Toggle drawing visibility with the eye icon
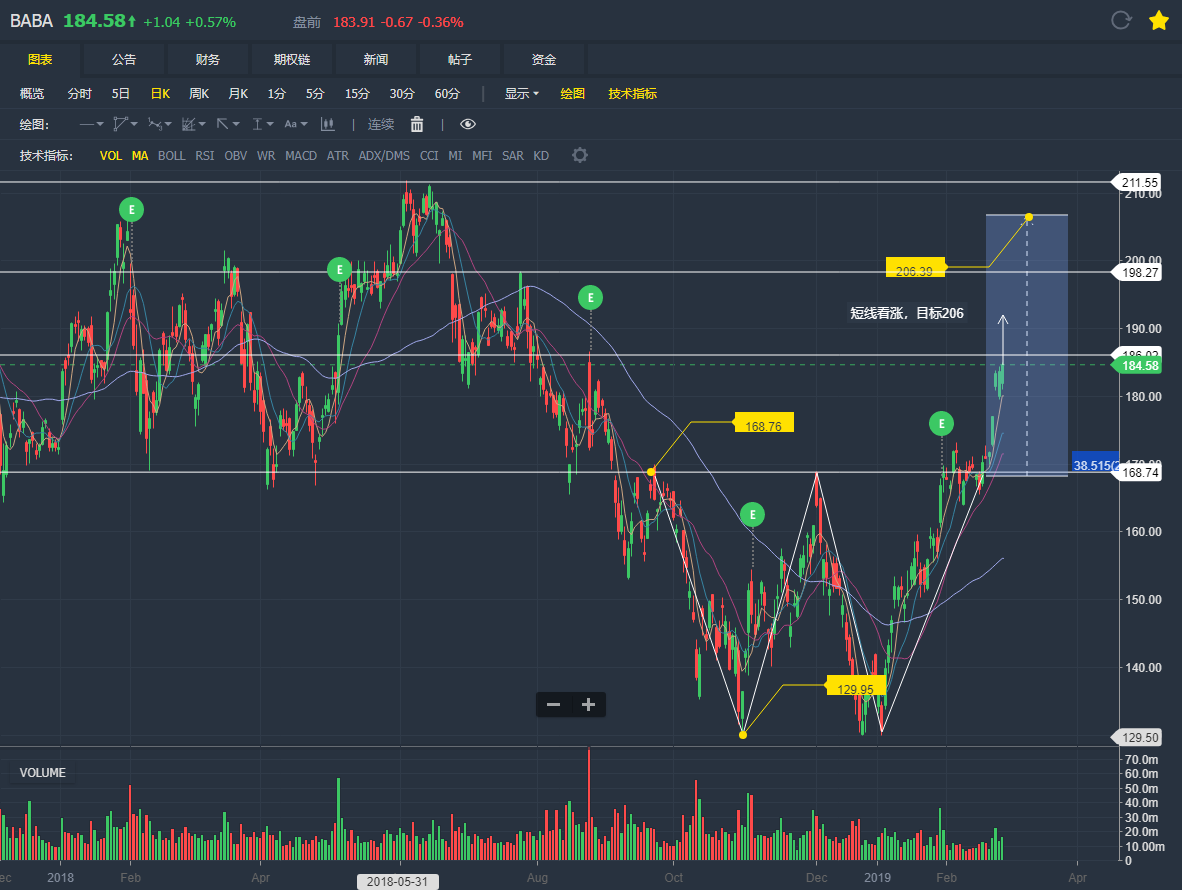 [x=467, y=124]
